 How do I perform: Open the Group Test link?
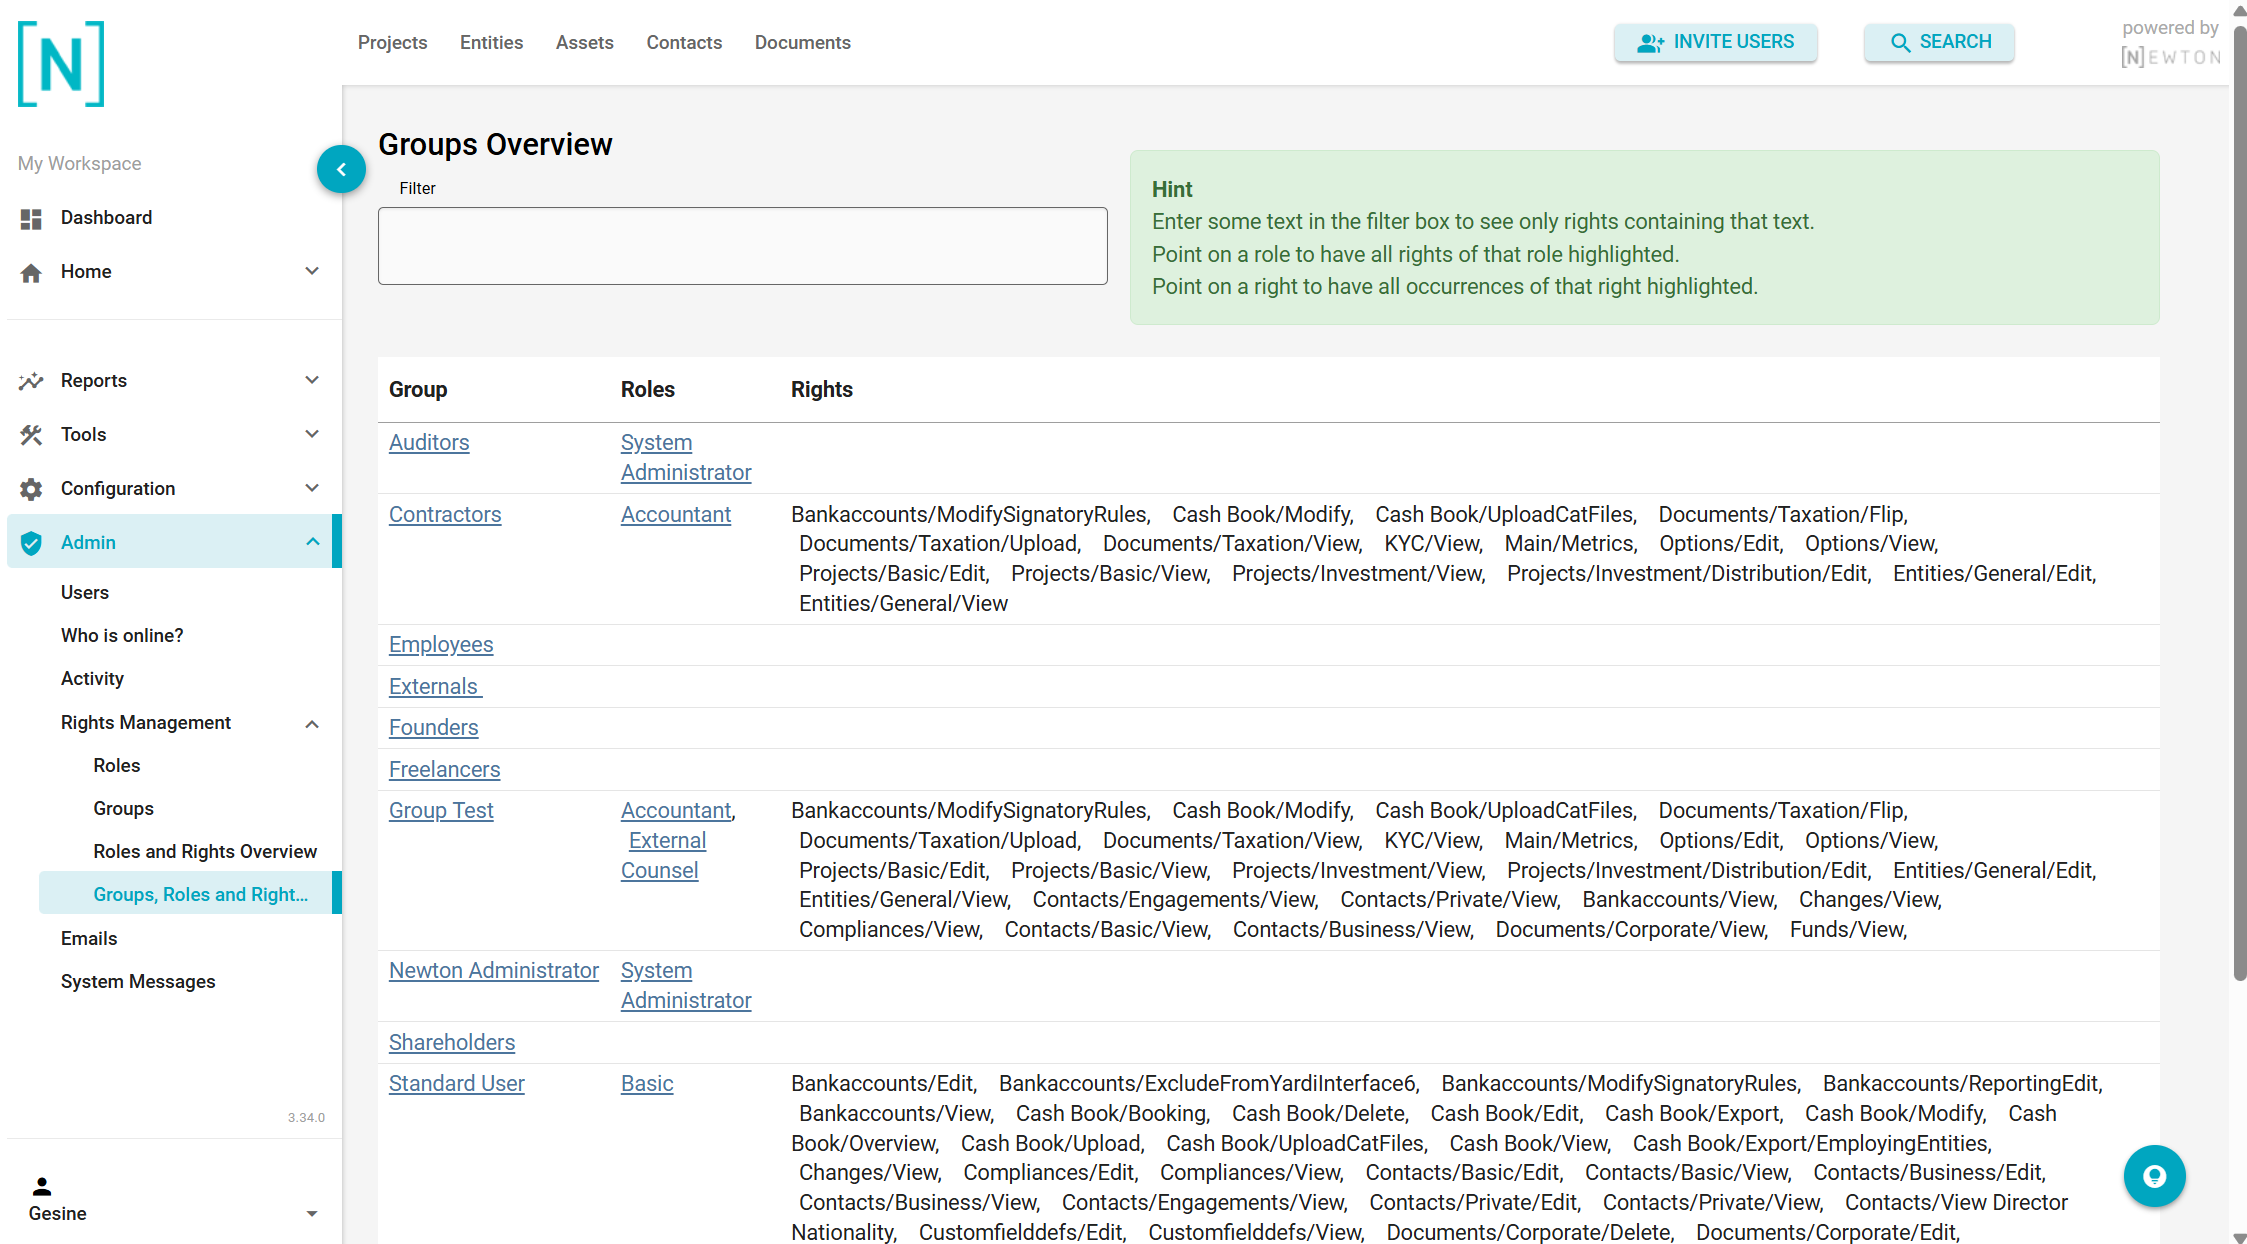441,810
